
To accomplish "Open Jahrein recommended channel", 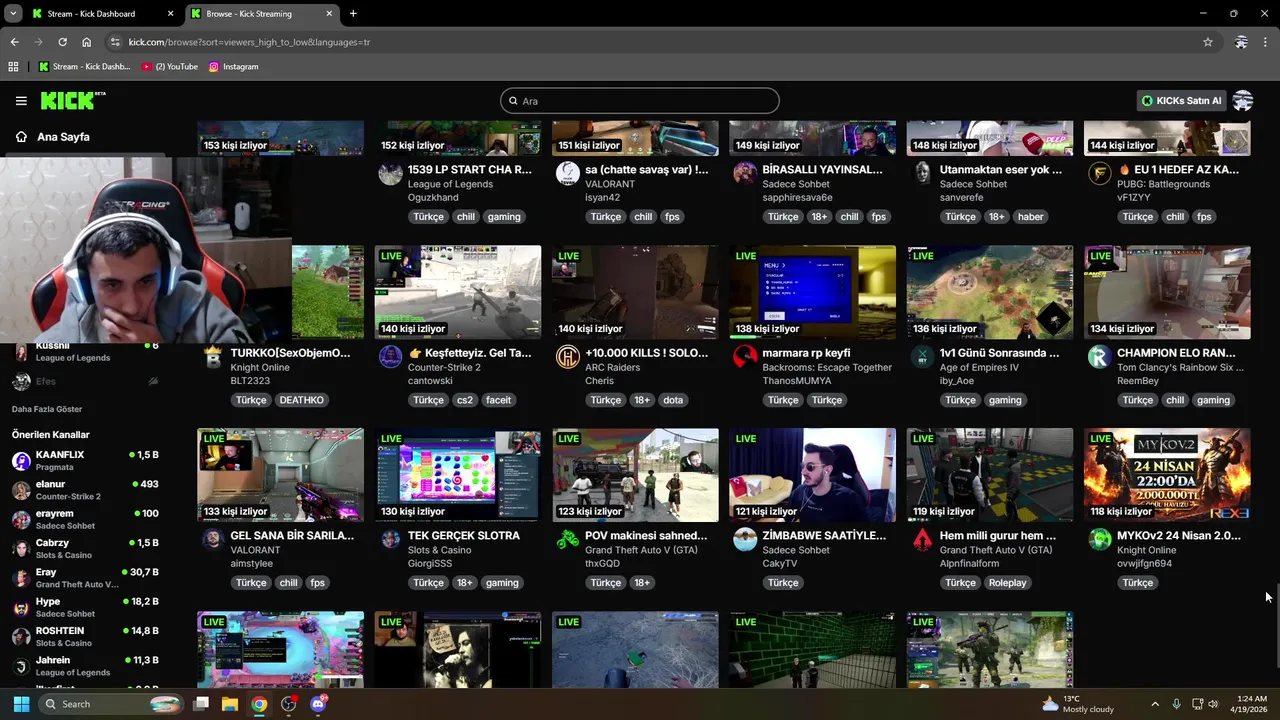I will click(85, 666).
